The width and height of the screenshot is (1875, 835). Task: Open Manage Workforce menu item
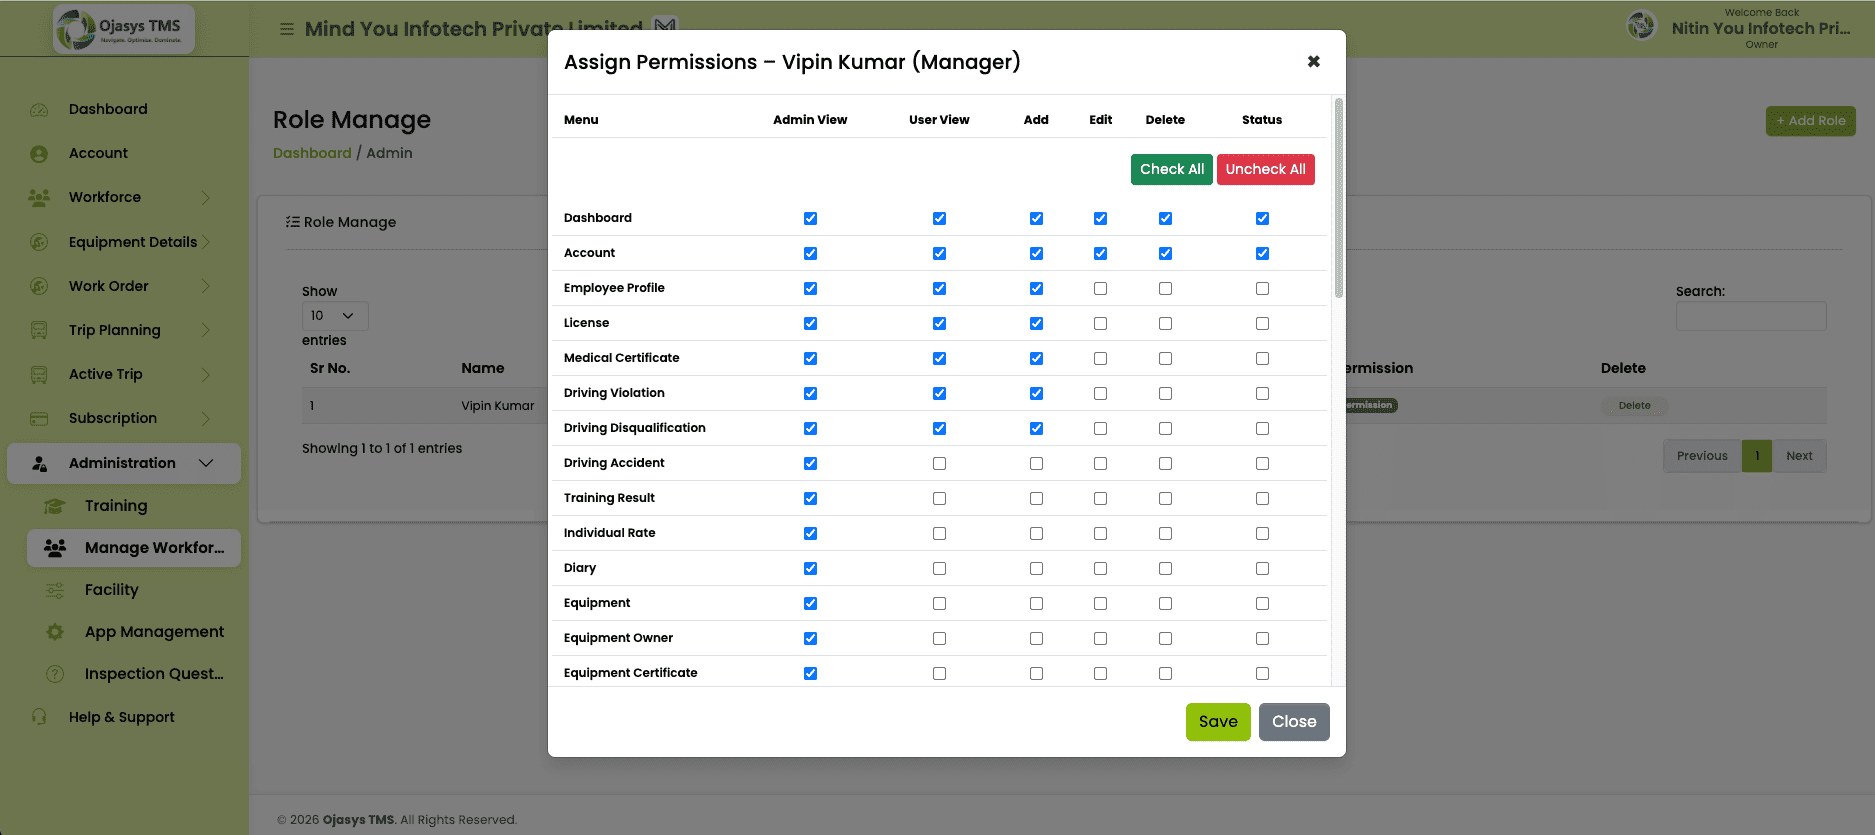134,548
